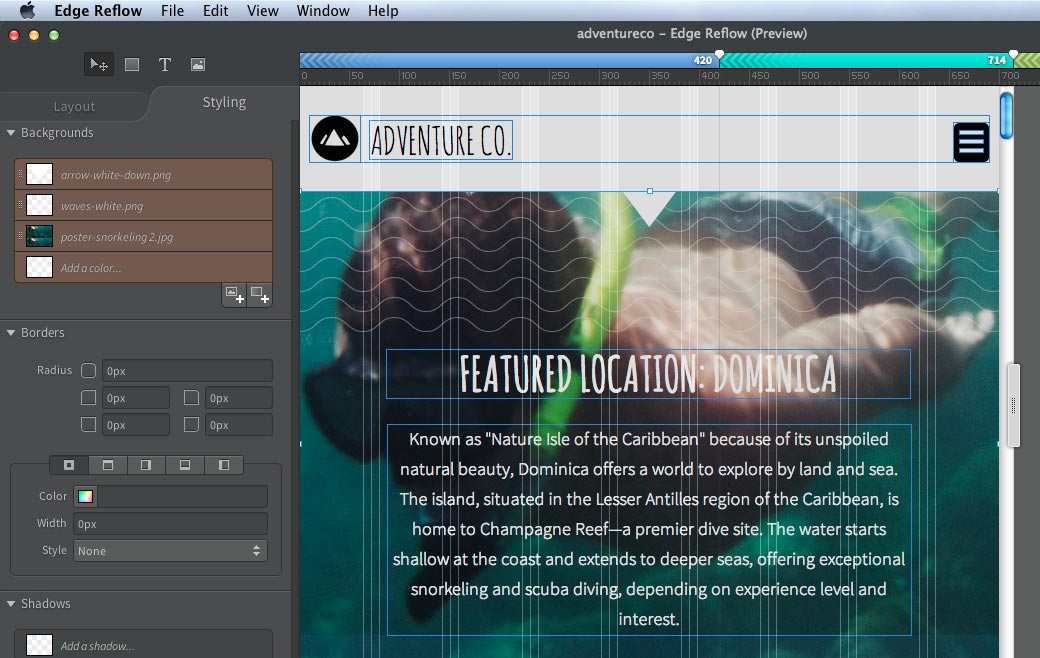Click the add background image button
Image resolution: width=1040 pixels, height=658 pixels.
234,295
